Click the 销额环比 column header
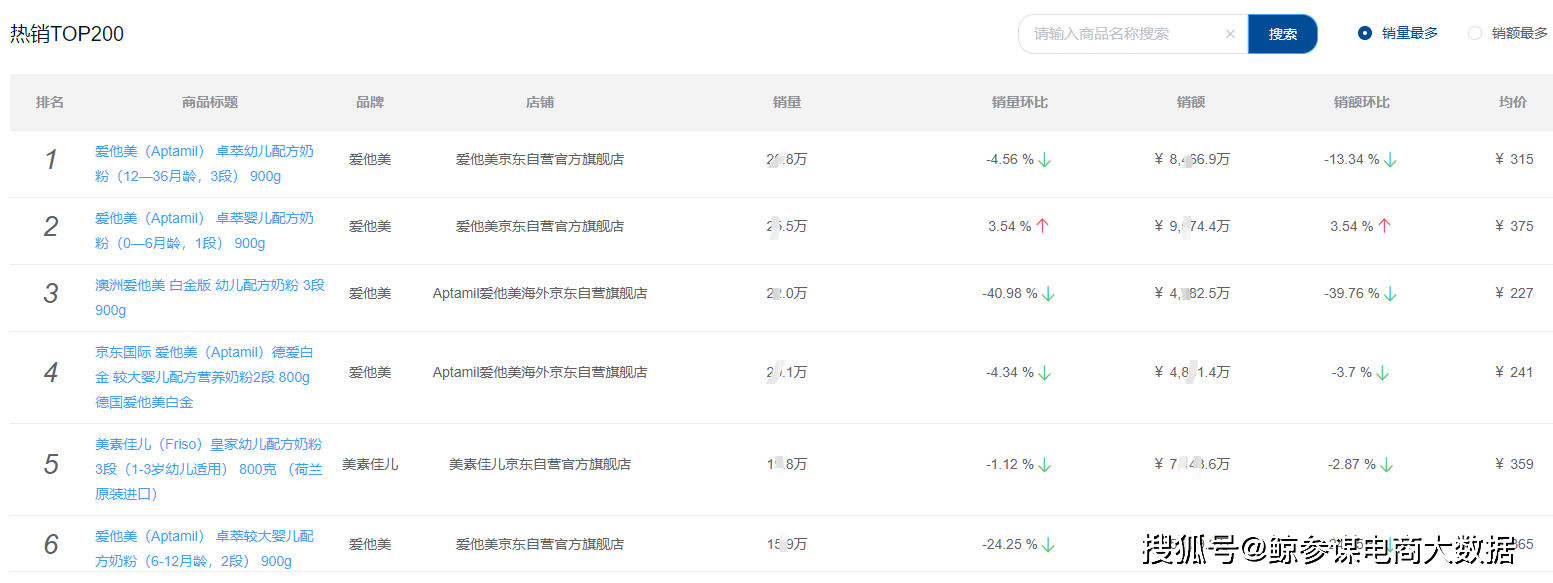Viewport: 1553px width, 583px height. (1362, 102)
